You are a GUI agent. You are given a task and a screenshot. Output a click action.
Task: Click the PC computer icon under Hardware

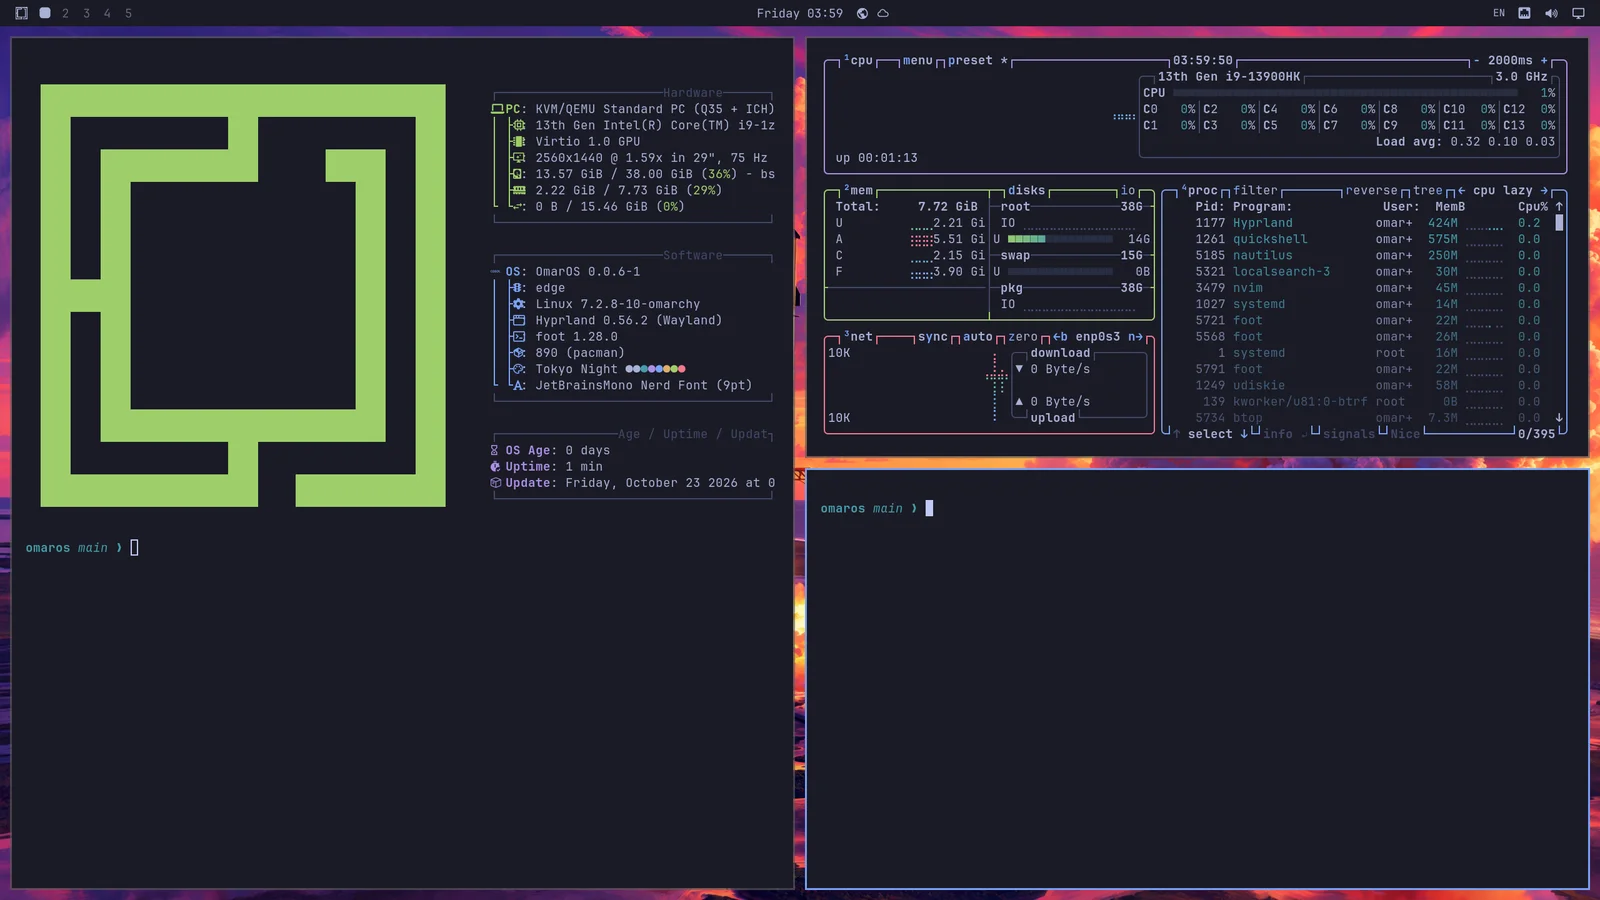pyautogui.click(x=497, y=109)
